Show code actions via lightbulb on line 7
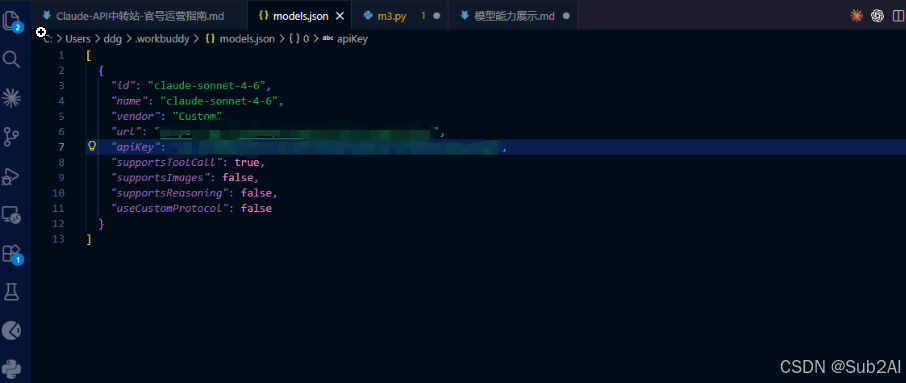This screenshot has width=906, height=383. [x=91, y=146]
